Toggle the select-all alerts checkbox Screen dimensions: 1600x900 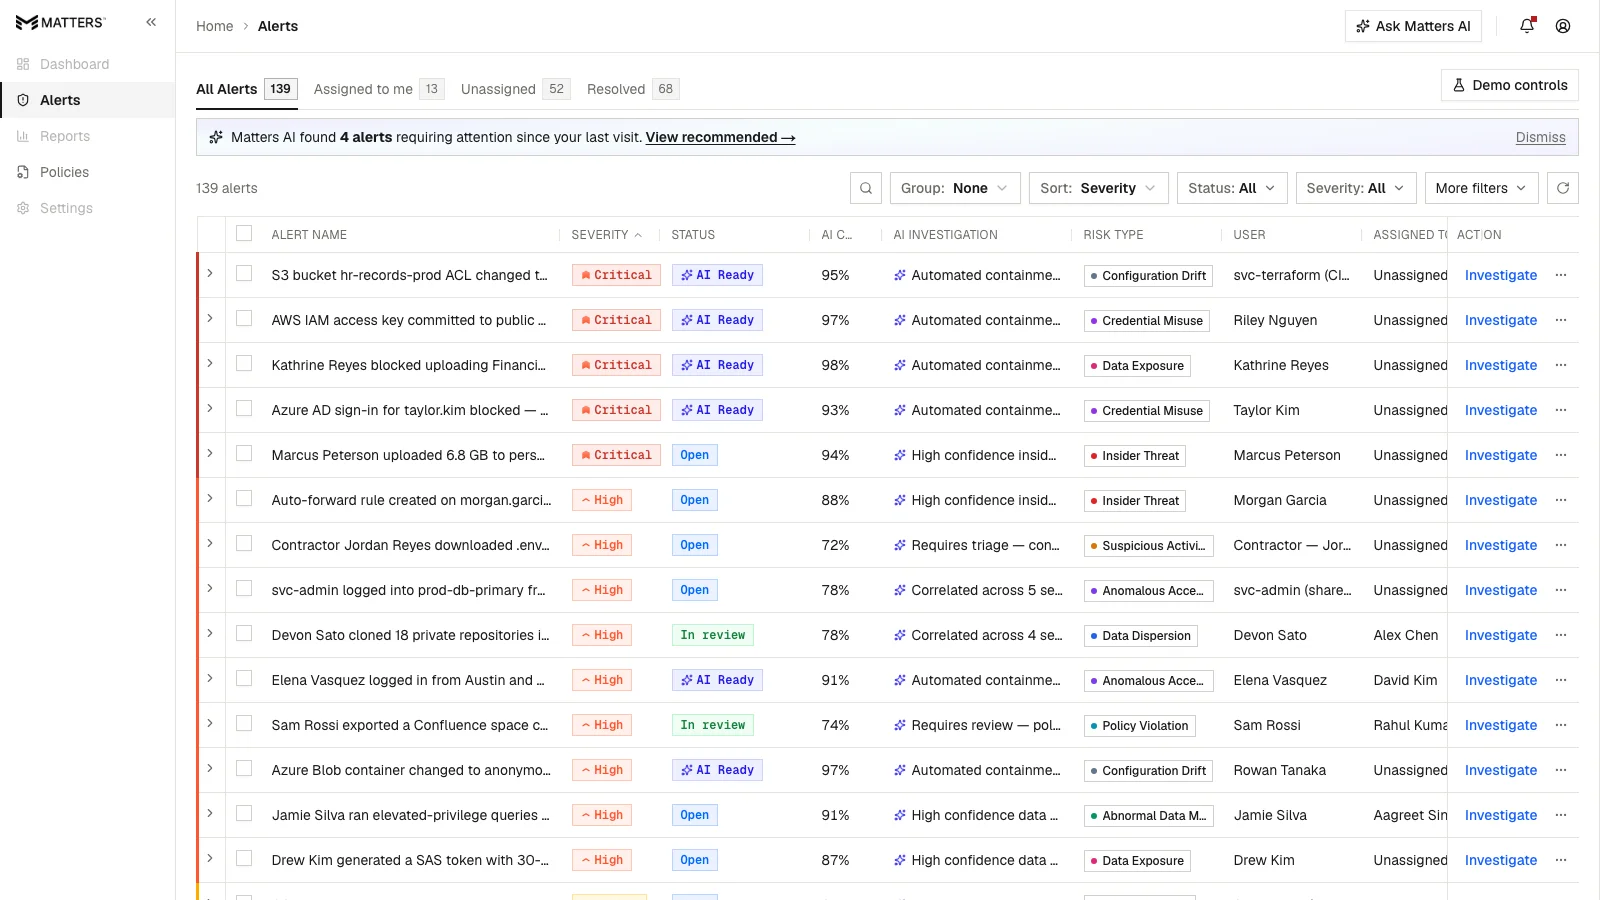[244, 233]
